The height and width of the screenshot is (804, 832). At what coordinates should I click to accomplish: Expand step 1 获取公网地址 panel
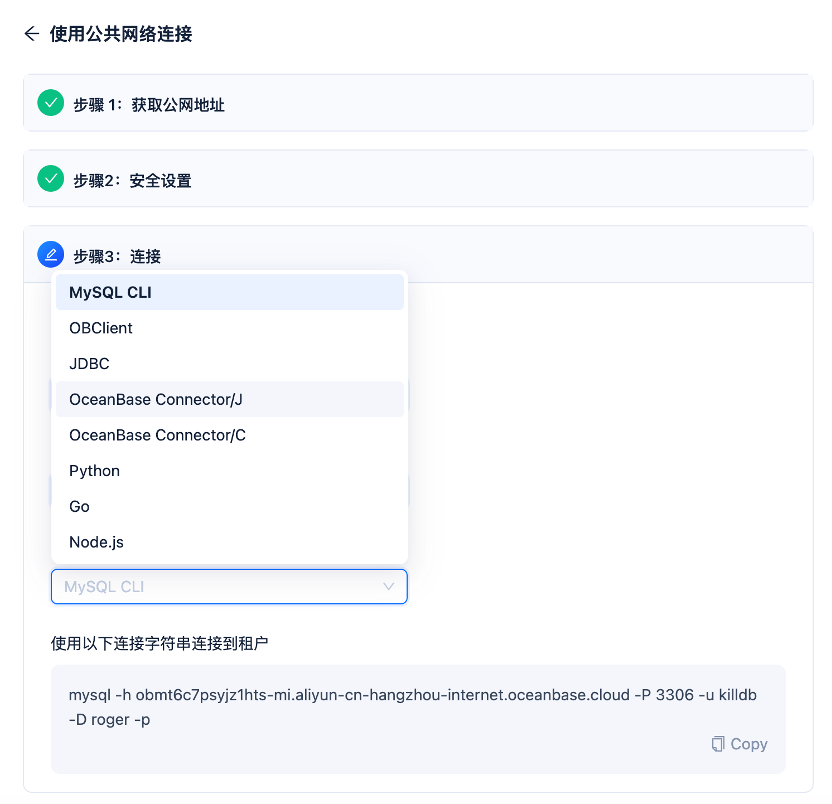149,104
